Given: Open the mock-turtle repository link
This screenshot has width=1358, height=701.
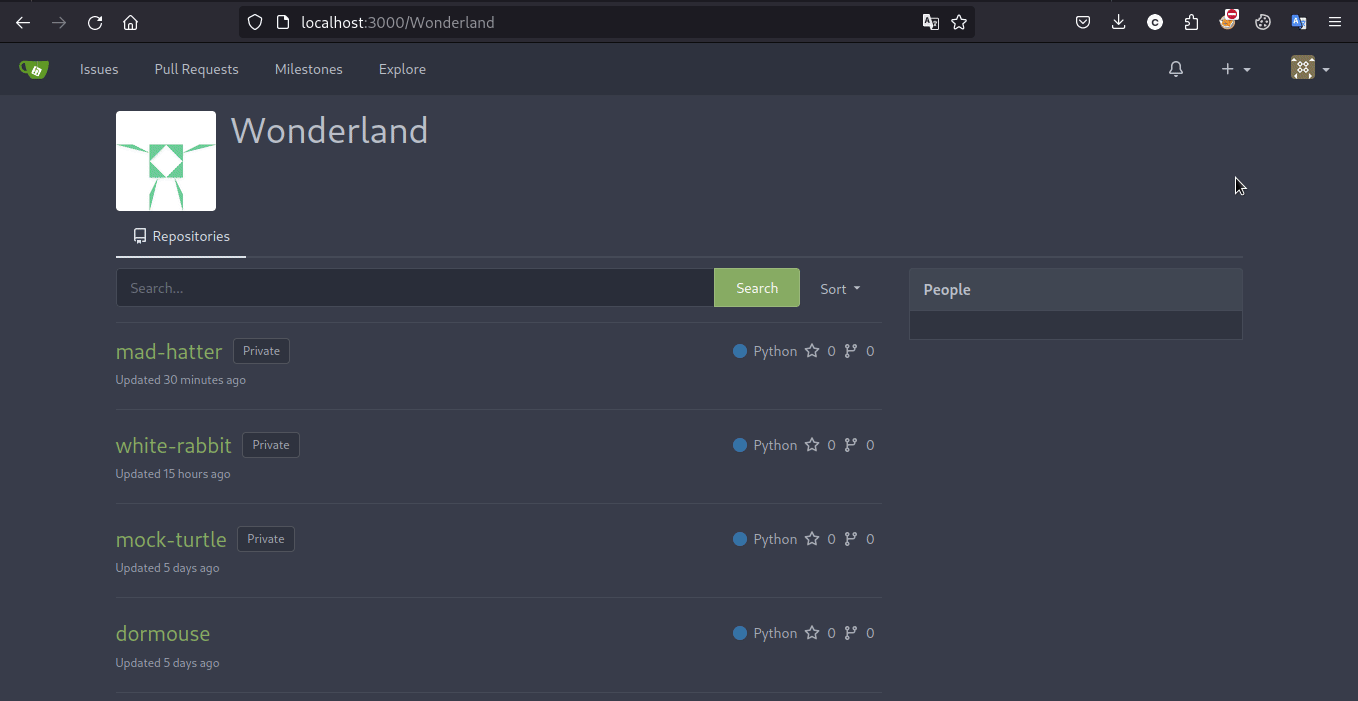Looking at the screenshot, I should (171, 539).
